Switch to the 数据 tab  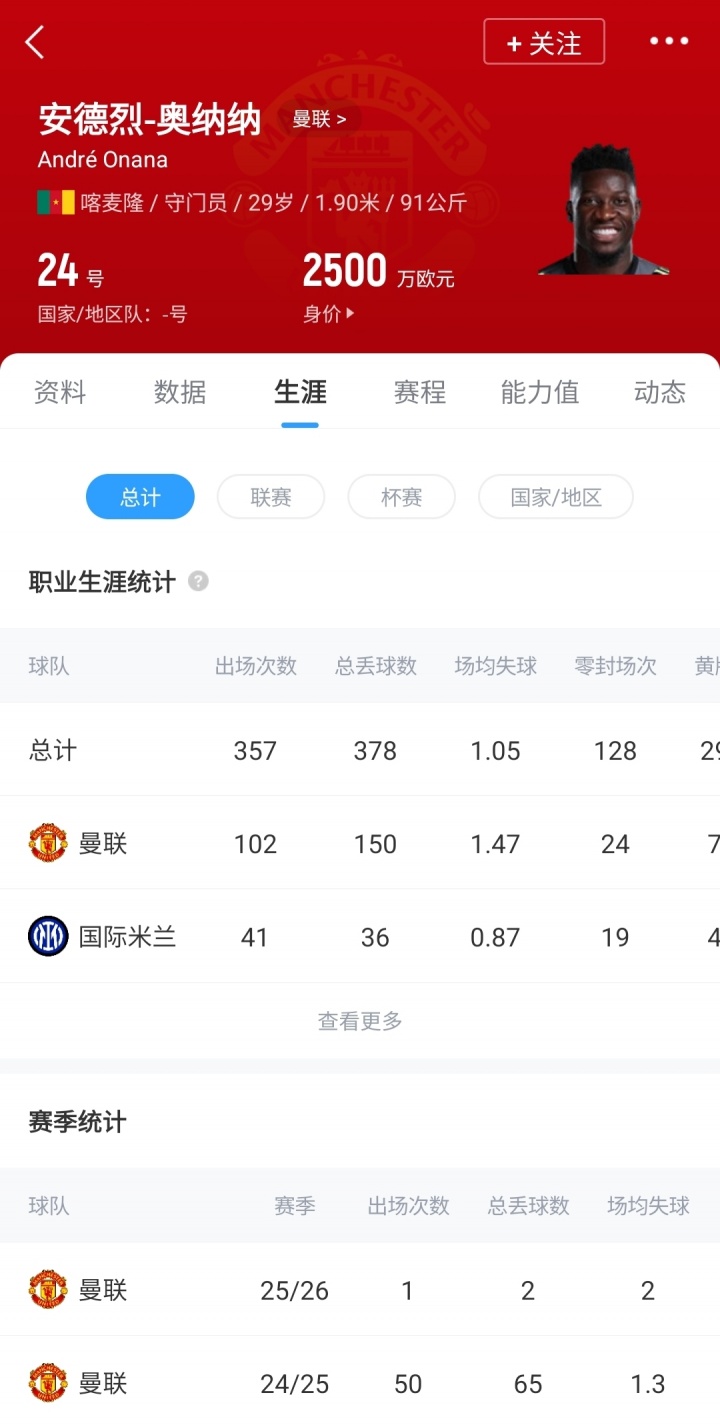click(x=180, y=392)
